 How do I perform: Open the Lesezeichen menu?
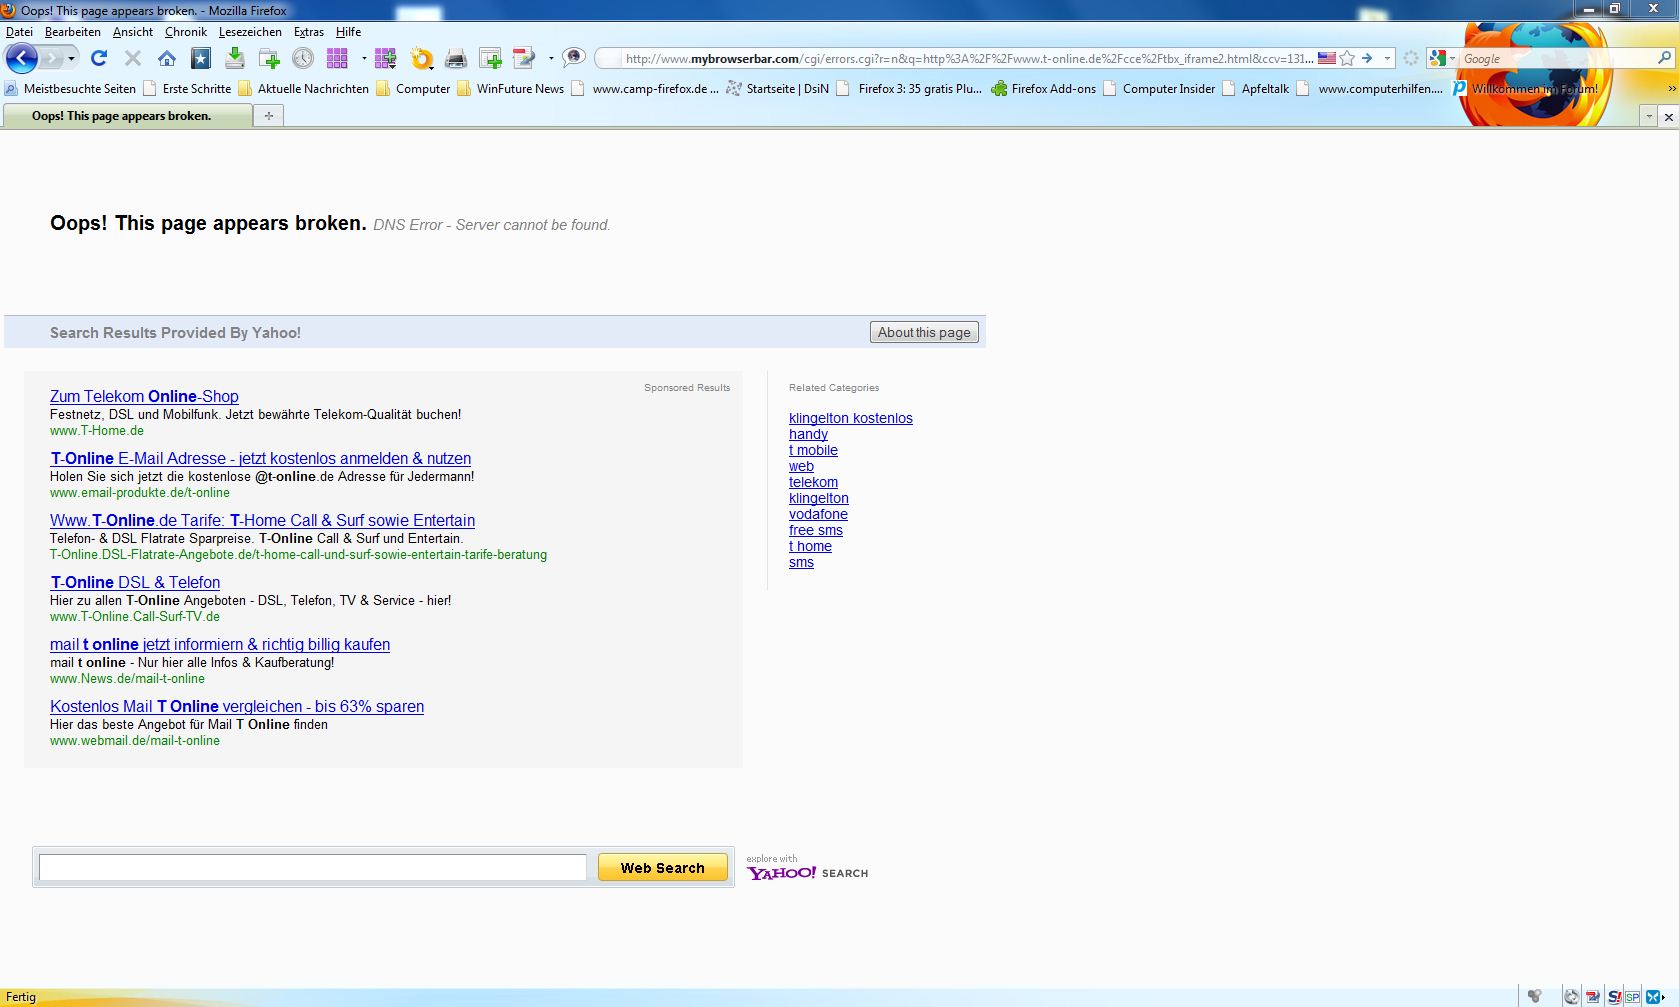coord(250,32)
